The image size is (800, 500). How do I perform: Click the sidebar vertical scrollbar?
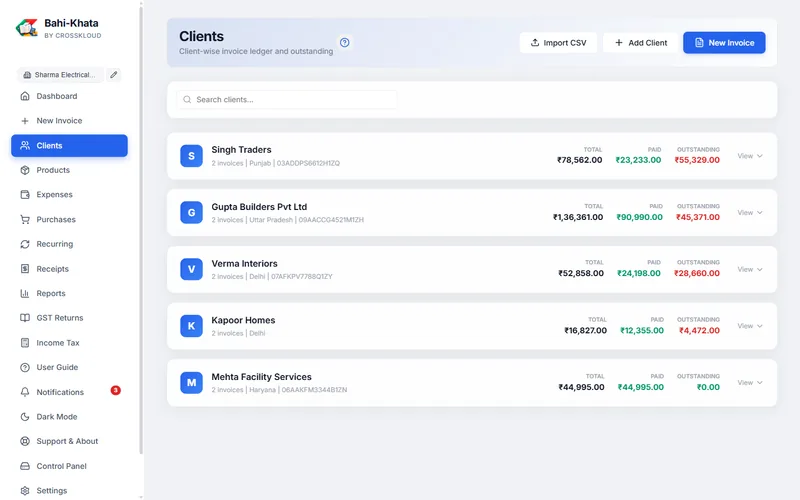coord(141,230)
